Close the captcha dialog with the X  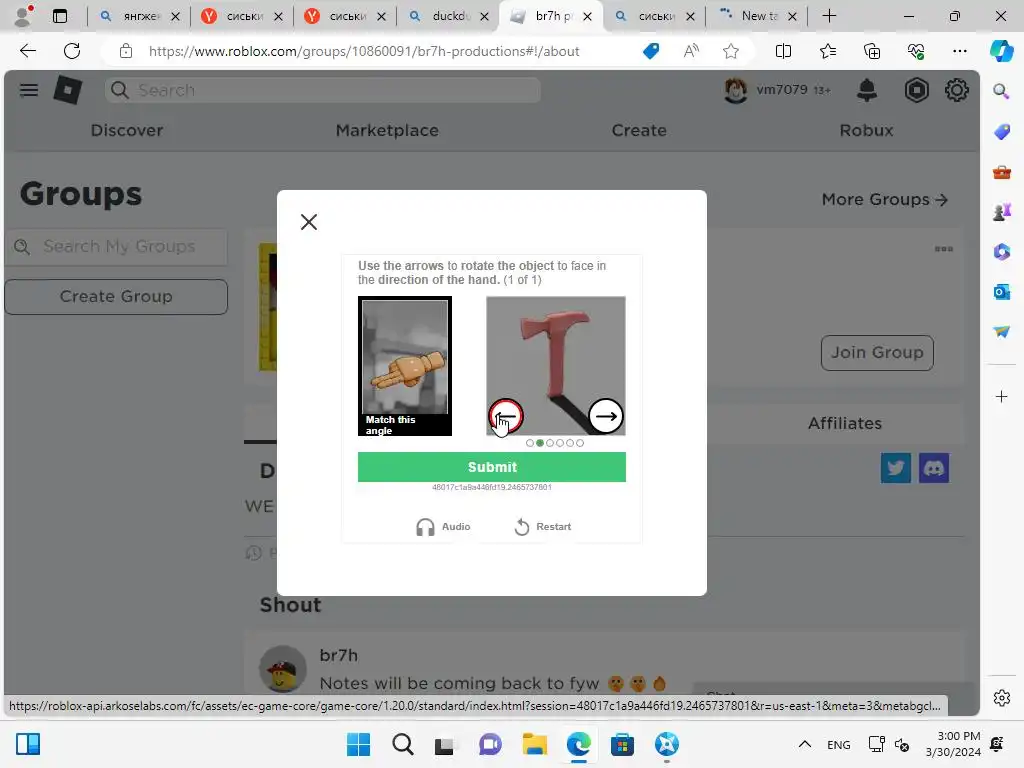pyautogui.click(x=309, y=222)
